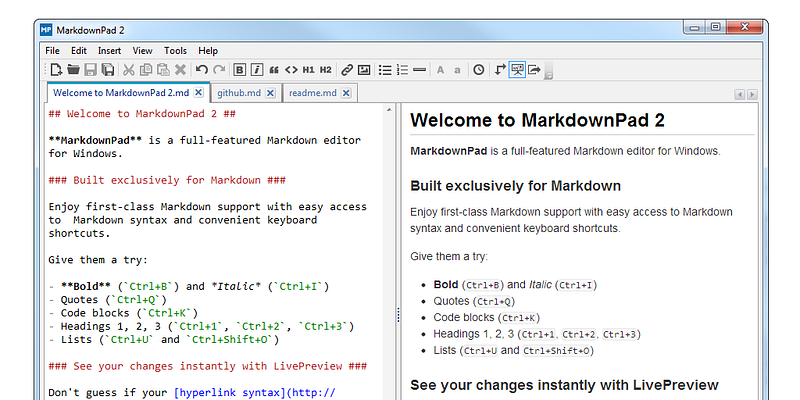The width and height of the screenshot is (800, 400).
Task: Apply italic formatting with I icon
Action: point(257,70)
